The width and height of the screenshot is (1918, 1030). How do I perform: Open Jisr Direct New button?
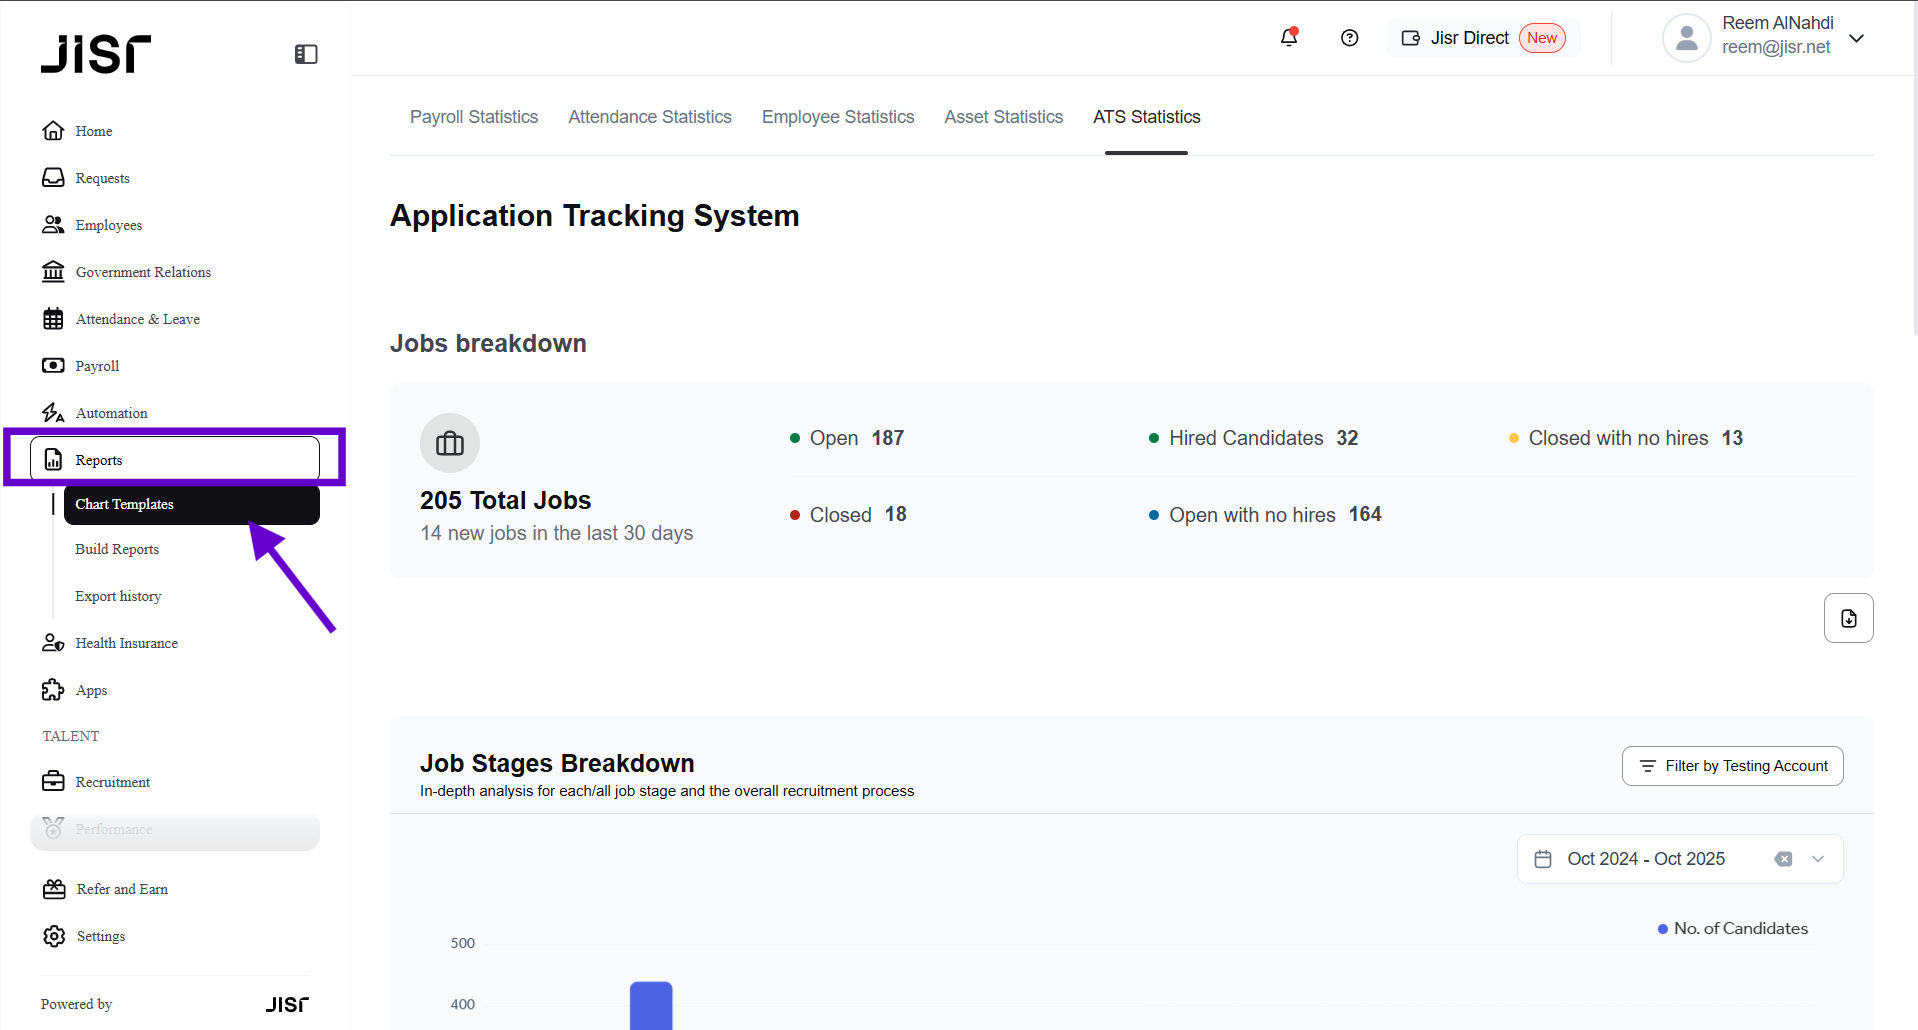click(1483, 38)
